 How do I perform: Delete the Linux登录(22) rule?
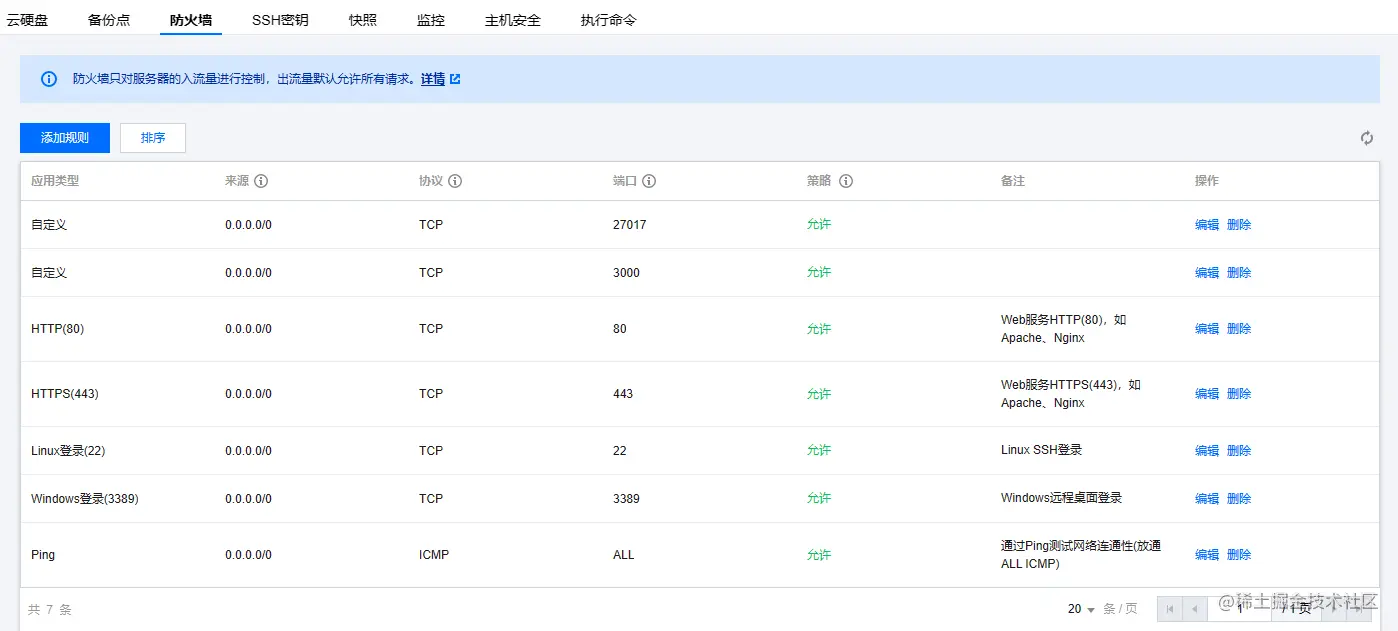click(1239, 451)
